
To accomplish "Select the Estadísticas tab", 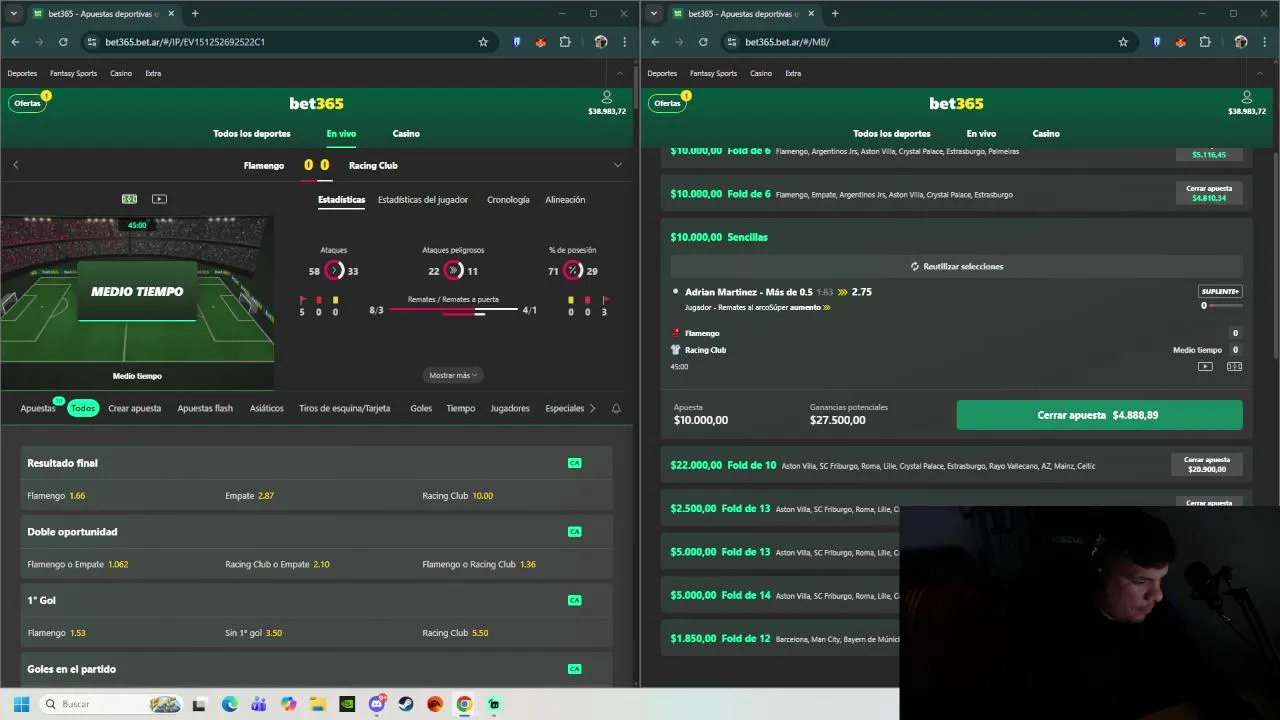I will pyautogui.click(x=341, y=199).
